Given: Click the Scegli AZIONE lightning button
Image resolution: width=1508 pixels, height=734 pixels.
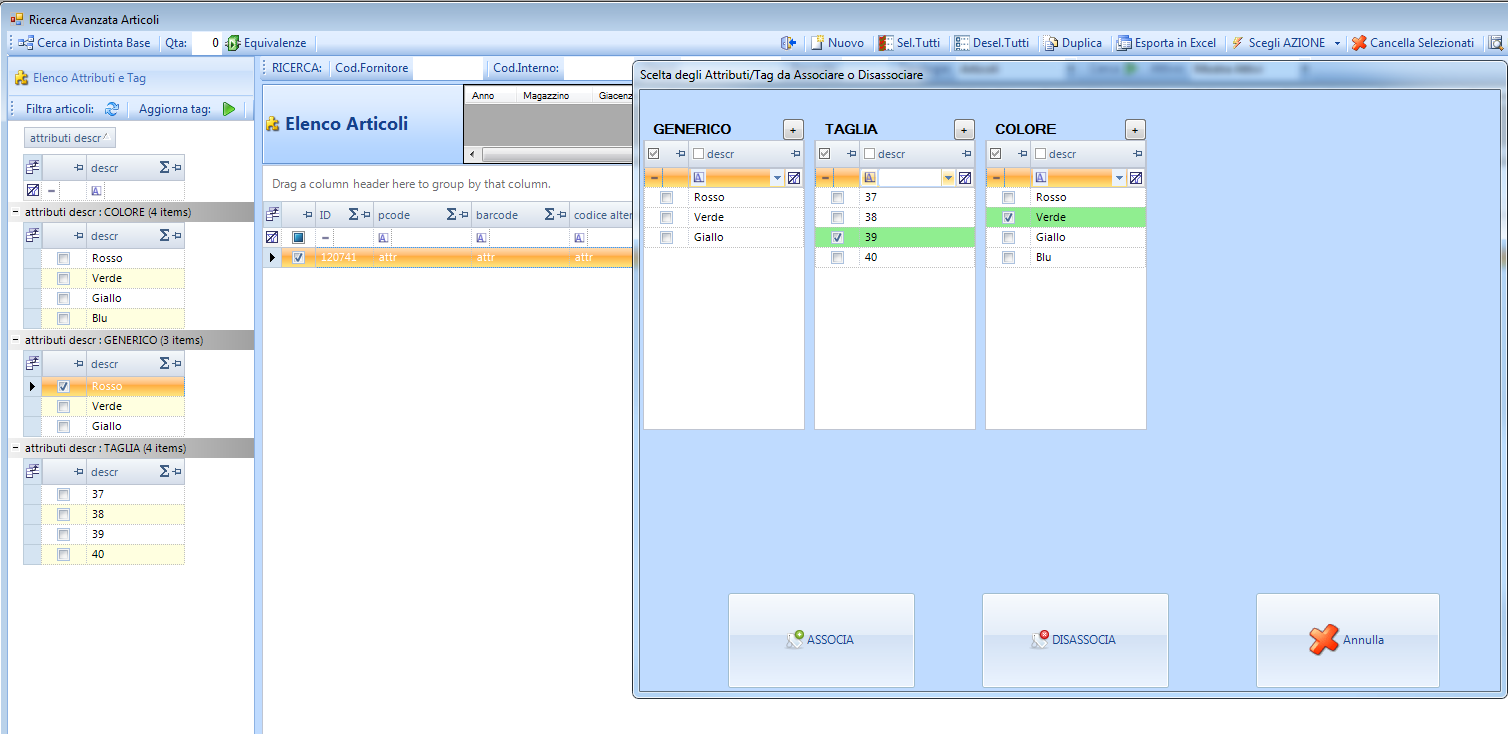Looking at the screenshot, I should coord(1278,43).
